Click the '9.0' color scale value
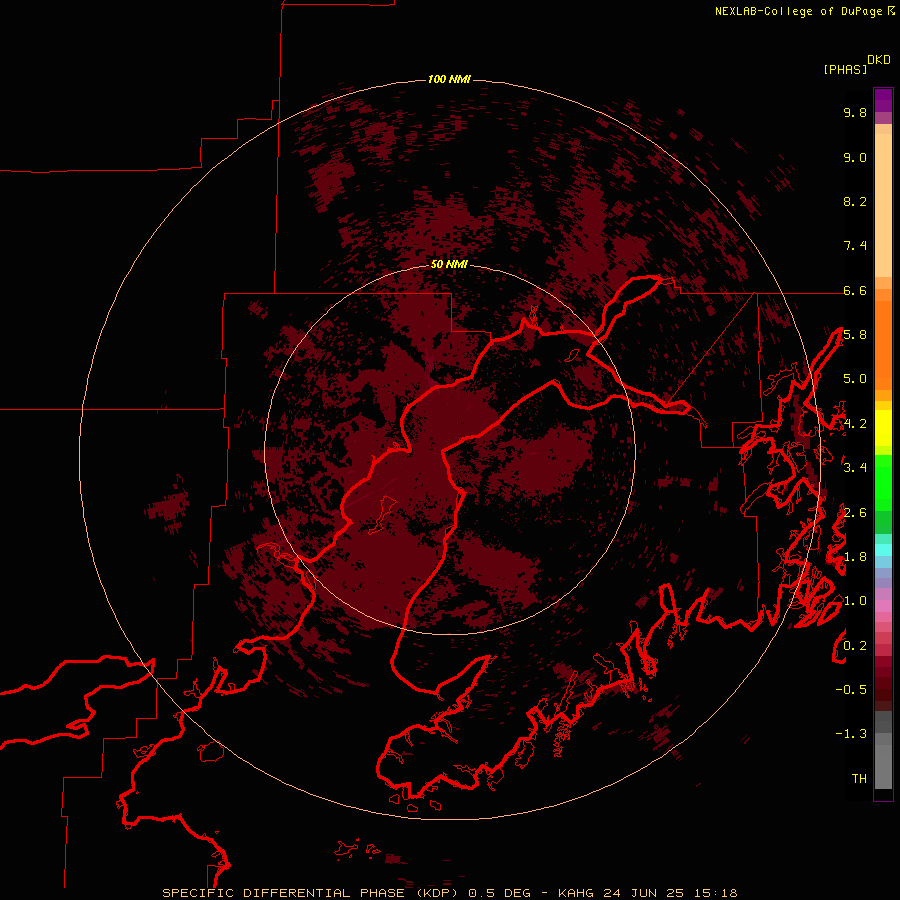This screenshot has height=900, width=900. pyautogui.click(x=855, y=157)
